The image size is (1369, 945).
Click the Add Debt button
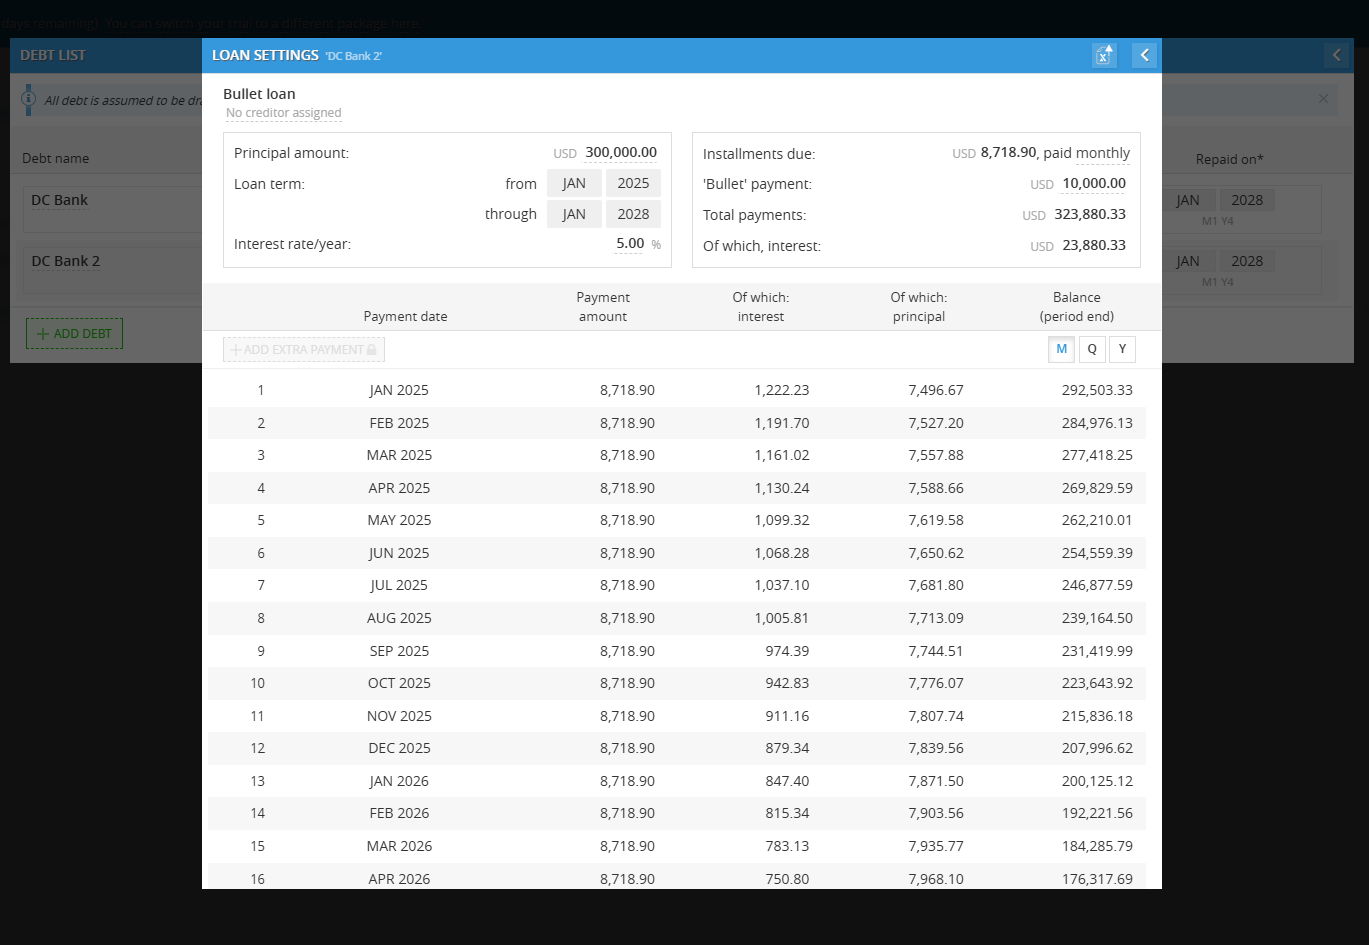[74, 333]
